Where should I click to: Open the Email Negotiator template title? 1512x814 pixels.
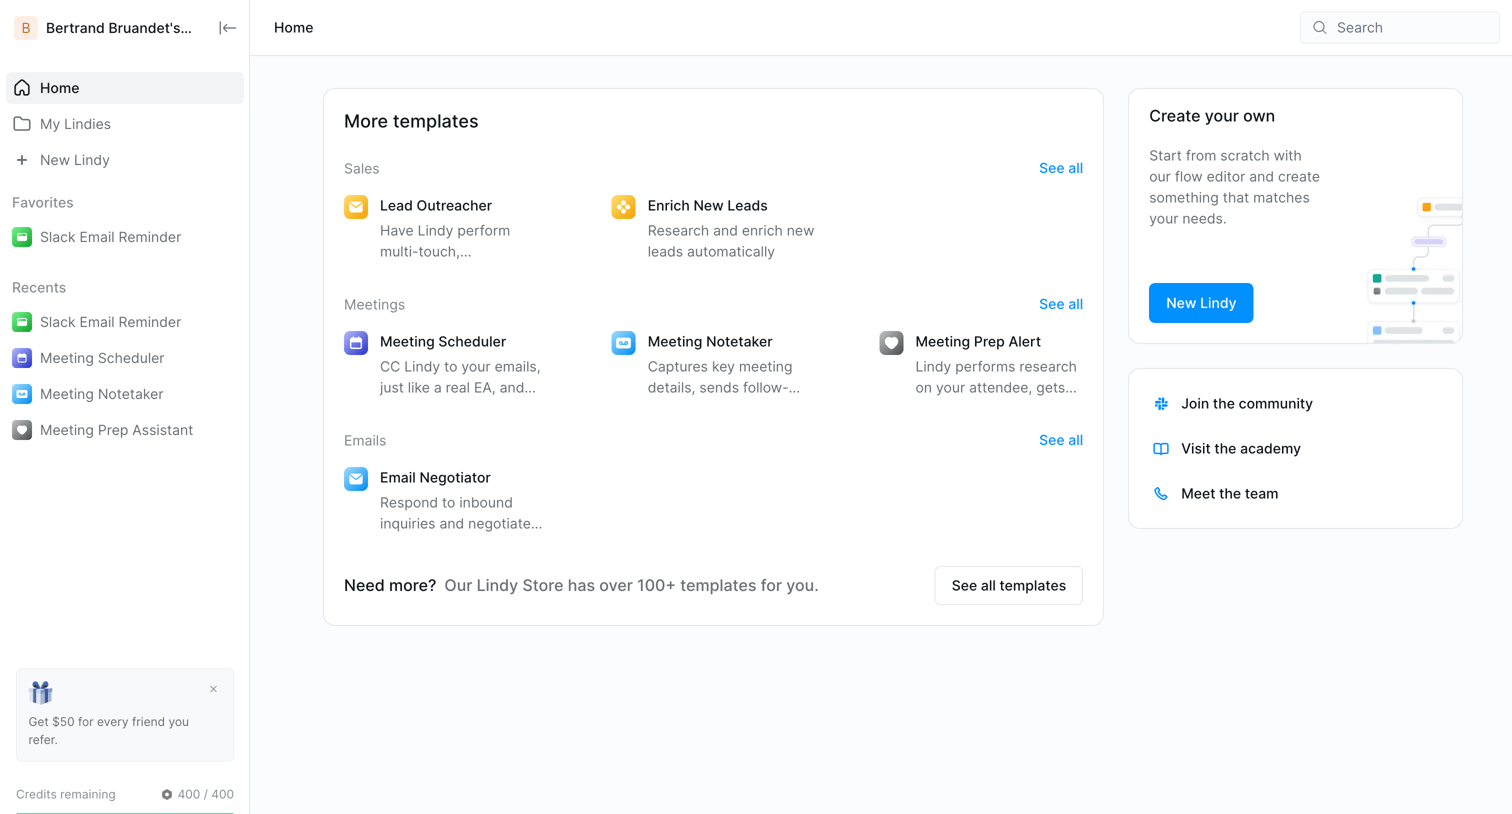coord(435,478)
